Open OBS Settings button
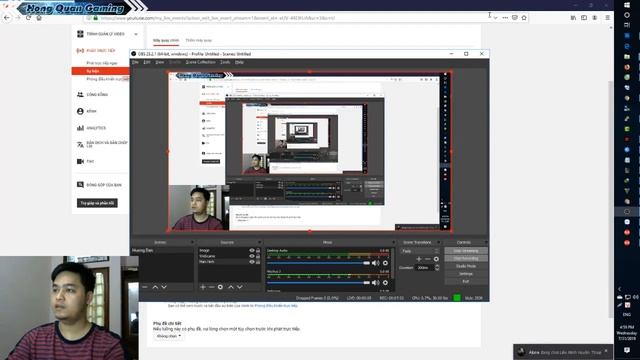Screen dimensions: 640x360 [466, 274]
